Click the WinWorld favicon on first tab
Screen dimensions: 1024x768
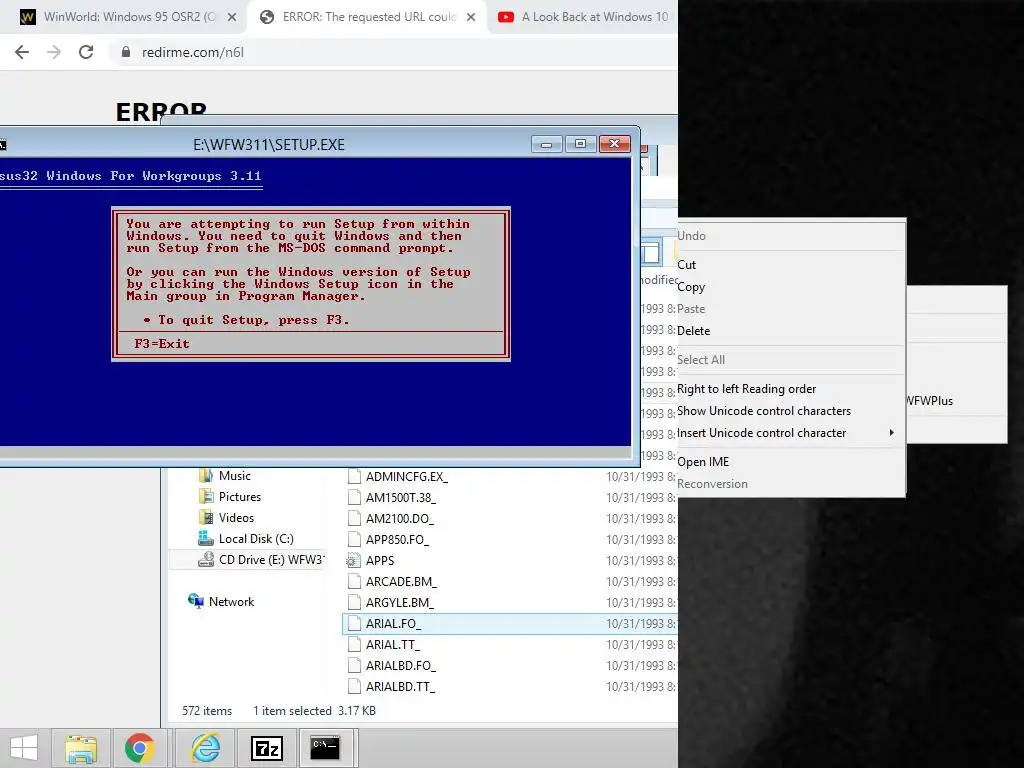coord(28,17)
